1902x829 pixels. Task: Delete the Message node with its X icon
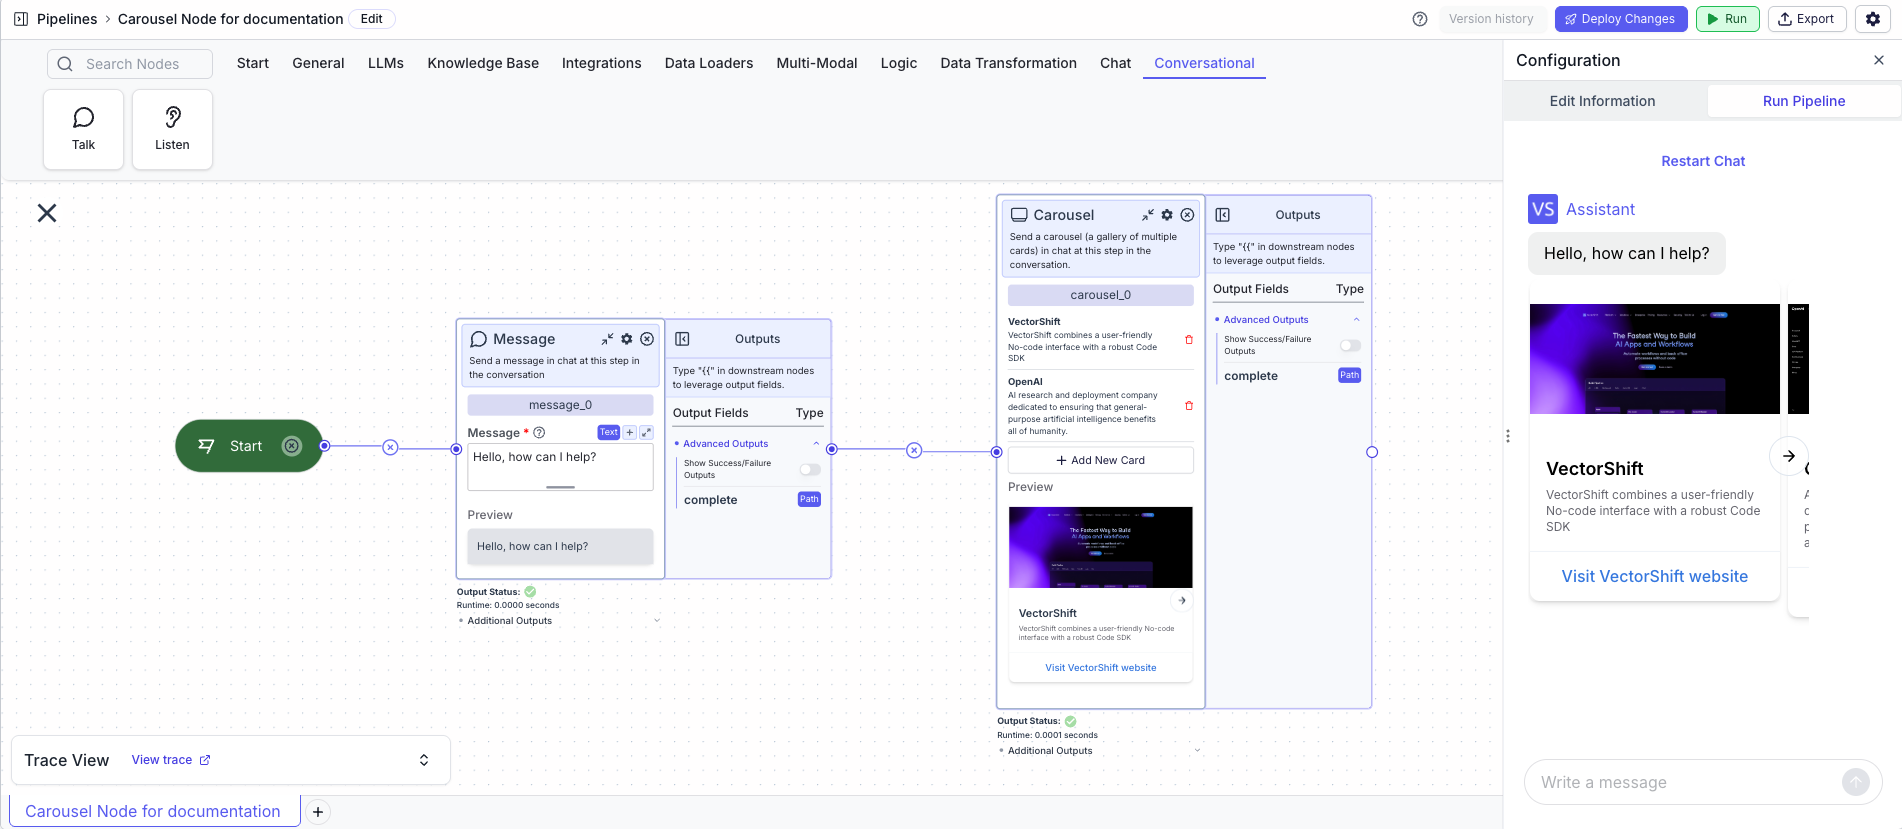[647, 339]
